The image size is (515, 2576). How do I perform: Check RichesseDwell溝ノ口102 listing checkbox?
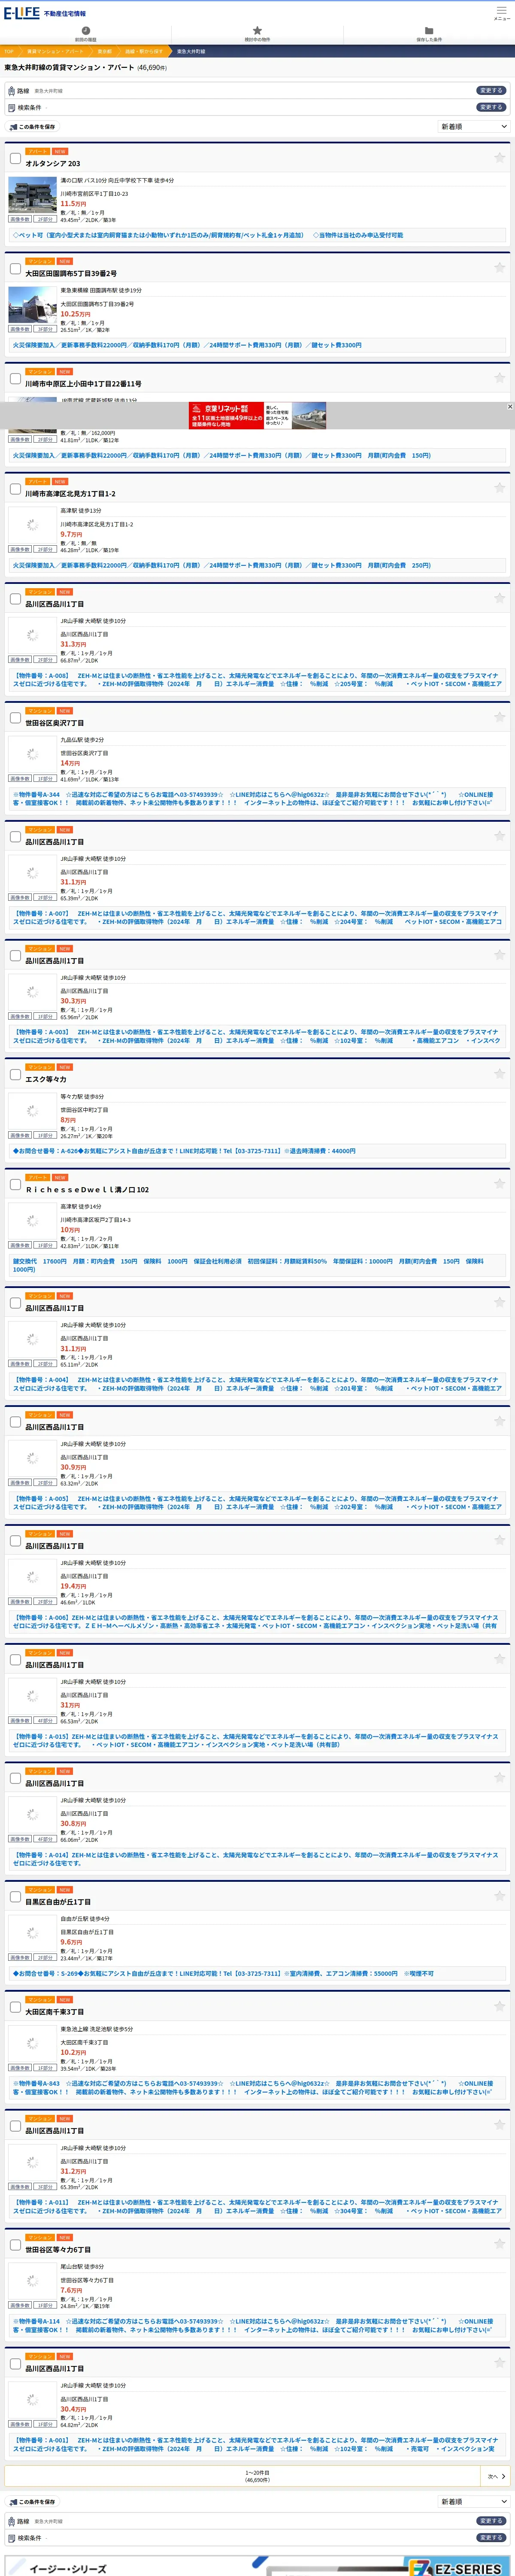click(15, 1185)
